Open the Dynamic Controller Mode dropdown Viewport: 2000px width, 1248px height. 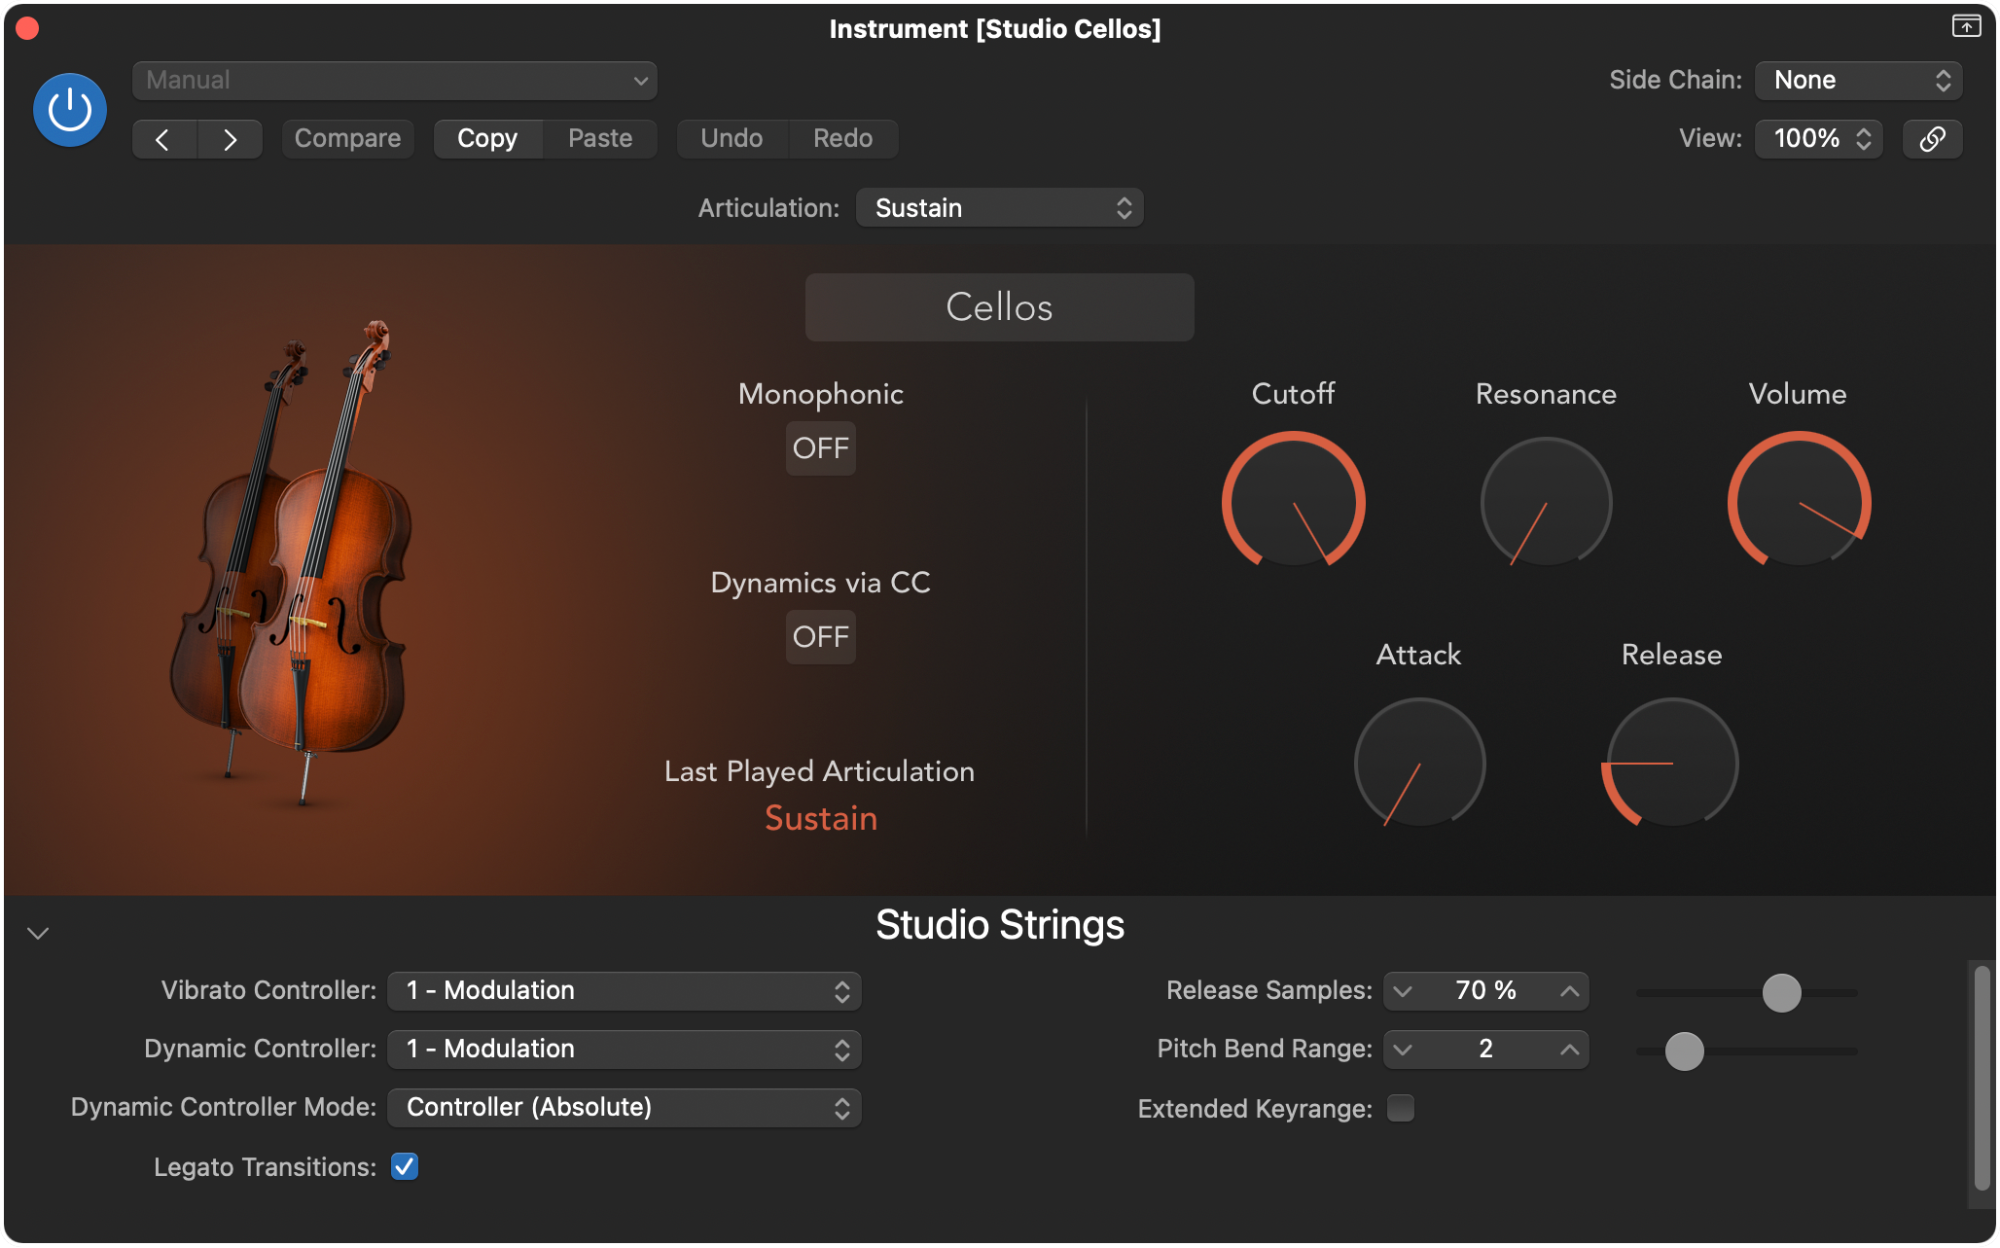pyautogui.click(x=625, y=1107)
